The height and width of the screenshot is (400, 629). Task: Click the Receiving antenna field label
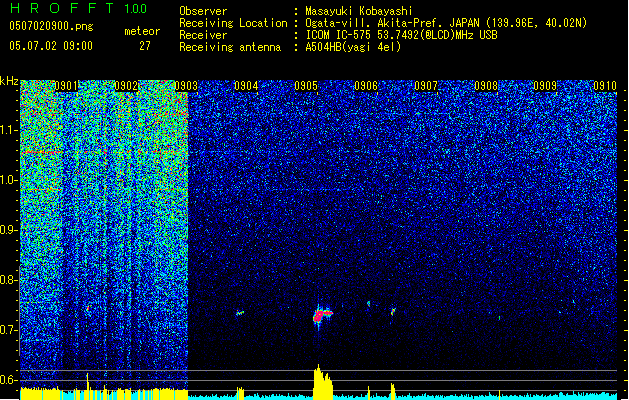click(230, 47)
